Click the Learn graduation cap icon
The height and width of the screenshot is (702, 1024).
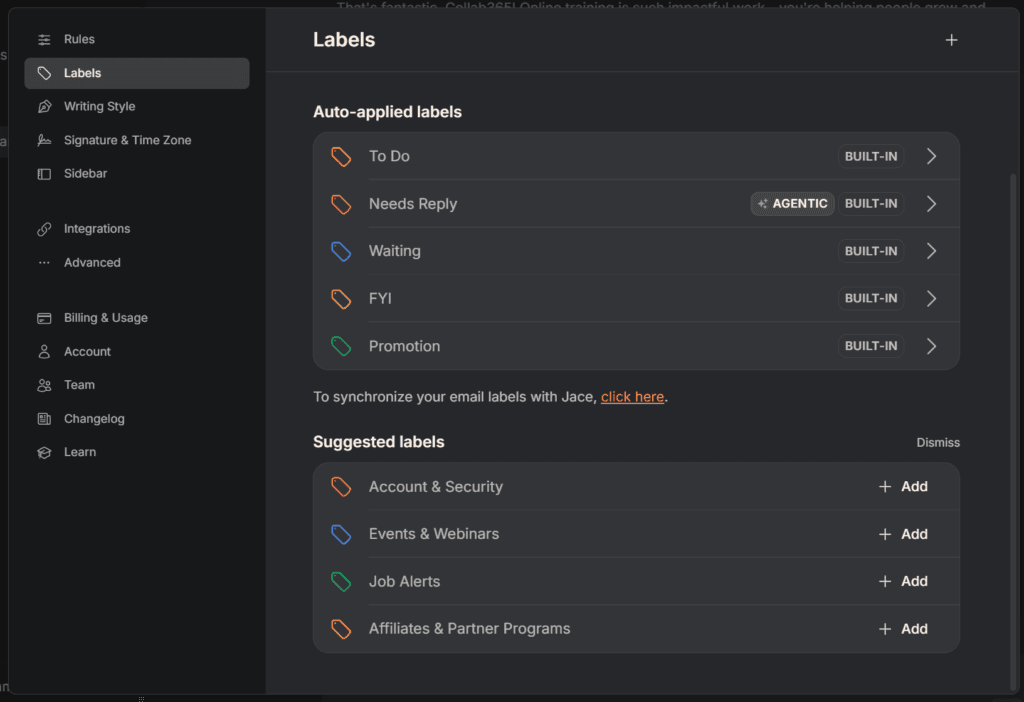tap(44, 452)
